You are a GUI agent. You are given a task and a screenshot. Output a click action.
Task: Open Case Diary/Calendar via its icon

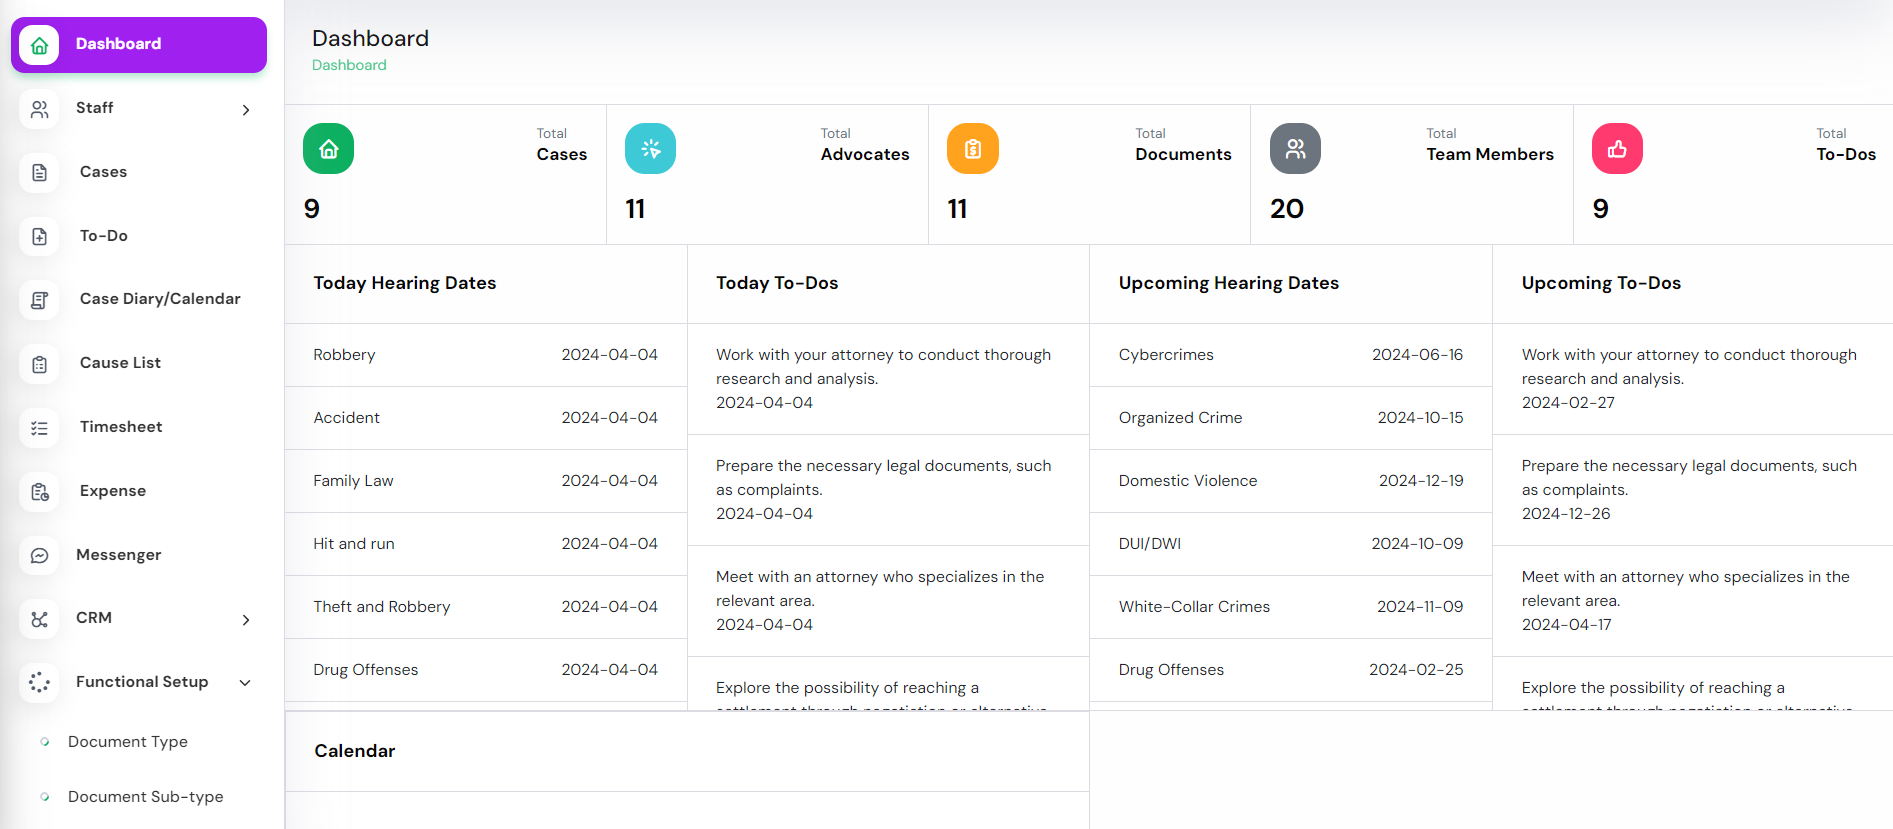40,300
